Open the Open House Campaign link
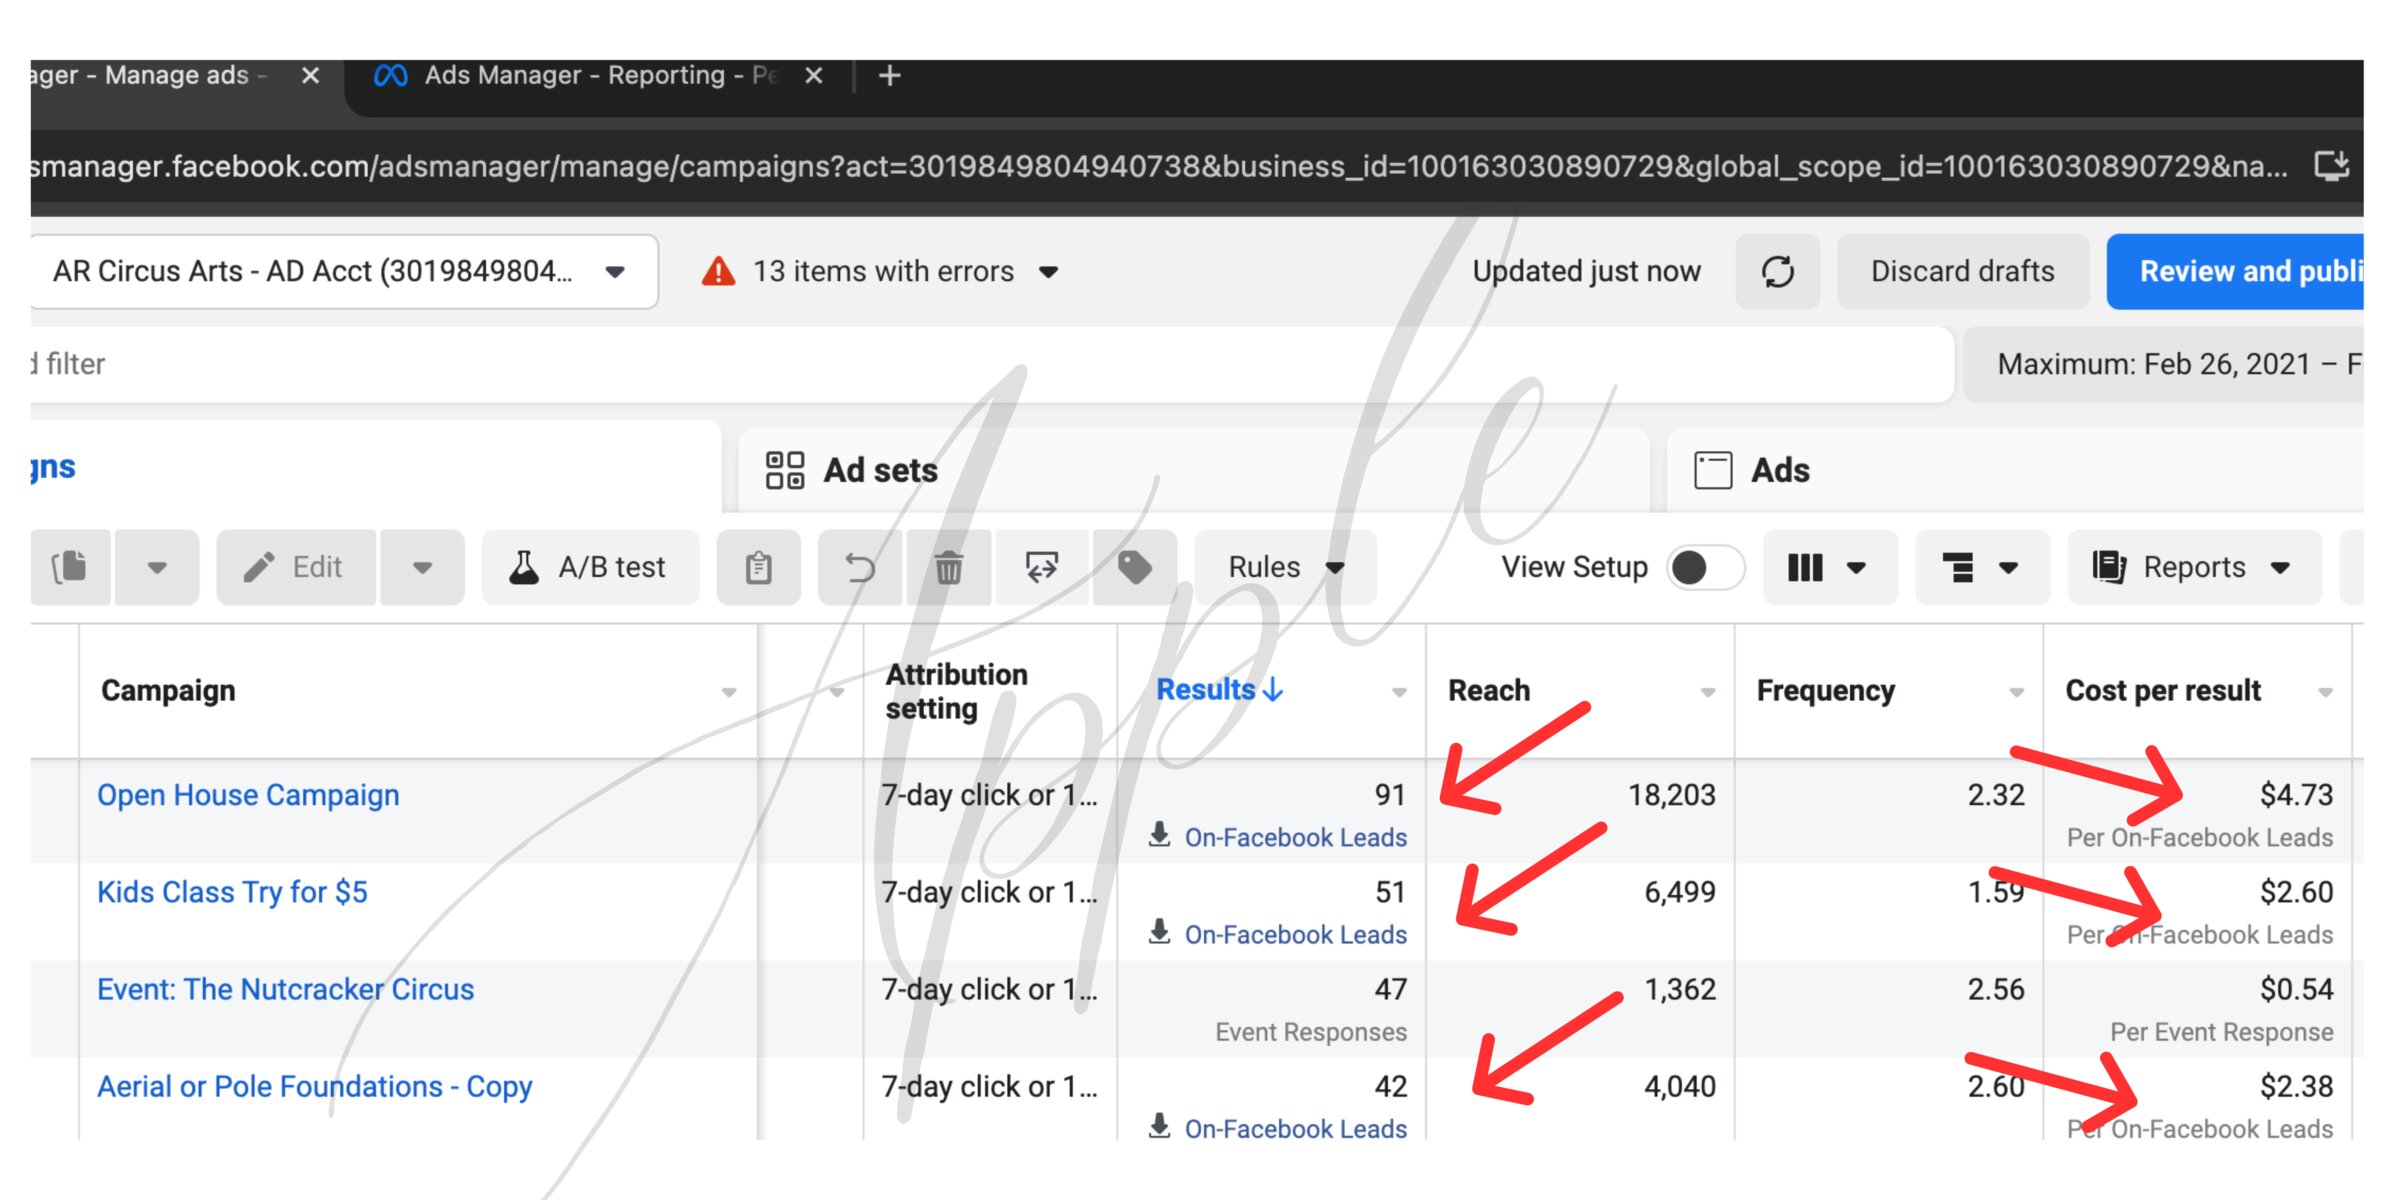The width and height of the screenshot is (2400, 1200). tap(248, 795)
